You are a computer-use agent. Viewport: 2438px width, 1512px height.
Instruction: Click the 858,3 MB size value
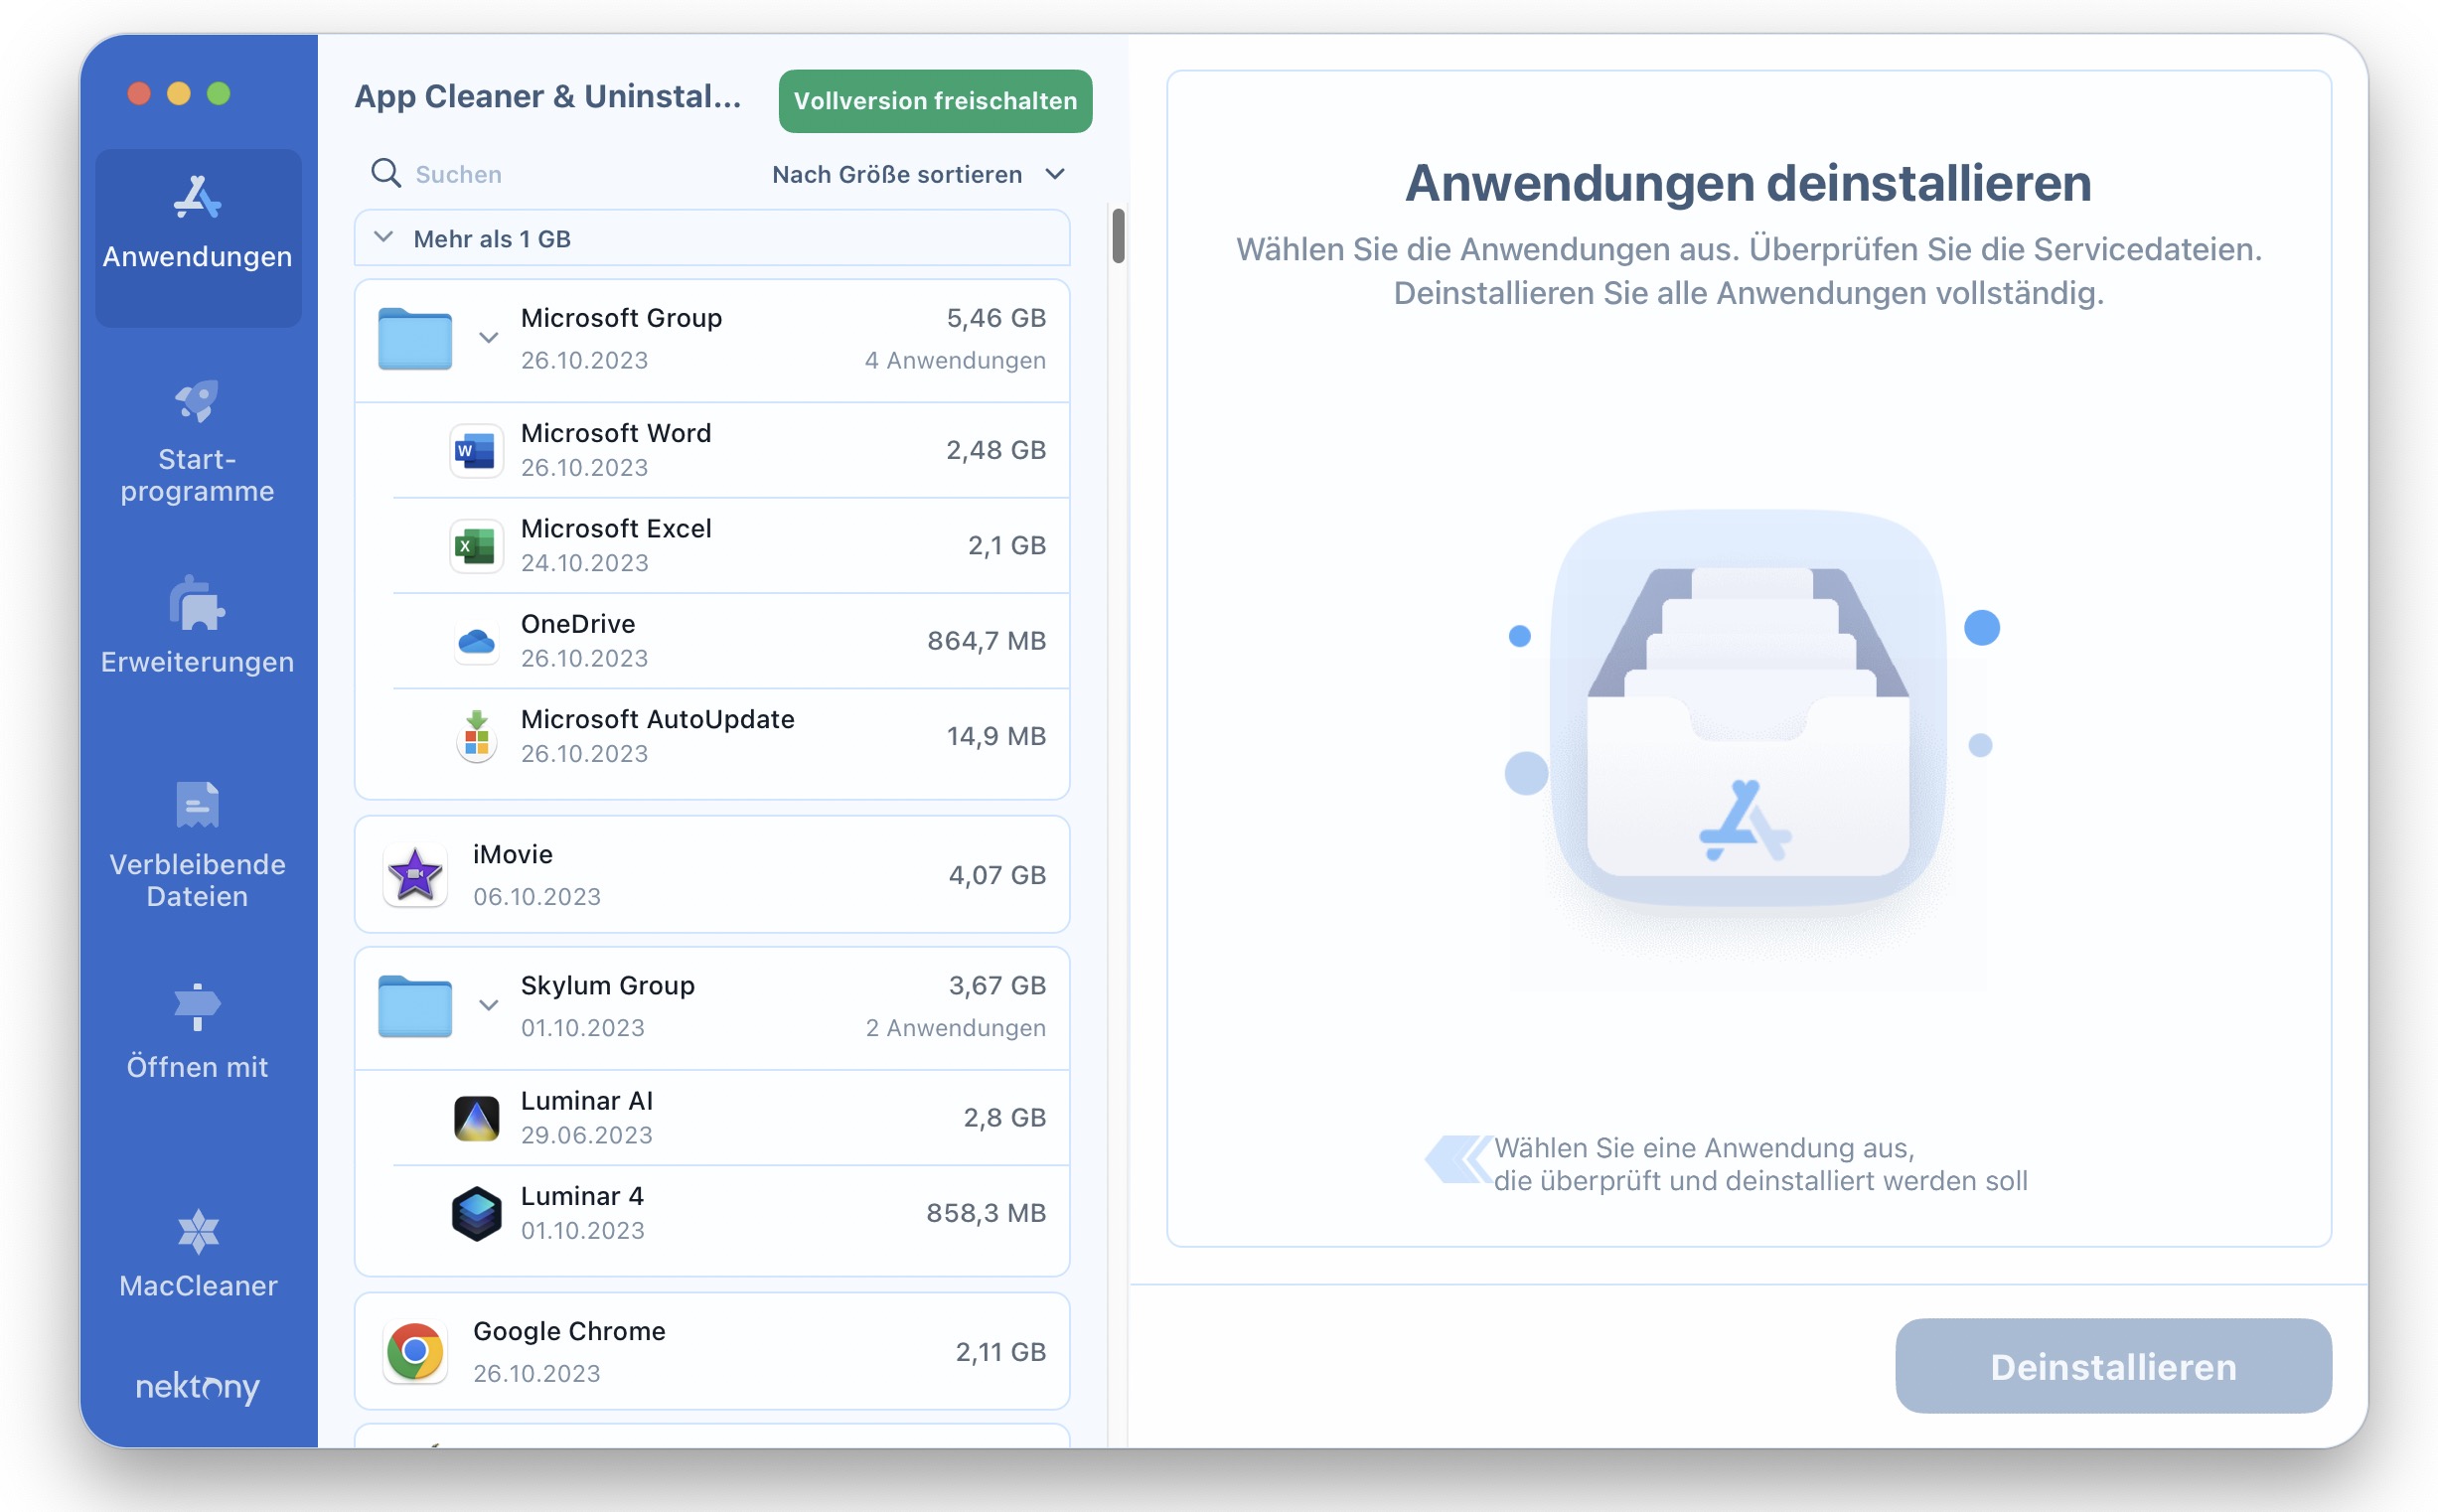(x=986, y=1213)
